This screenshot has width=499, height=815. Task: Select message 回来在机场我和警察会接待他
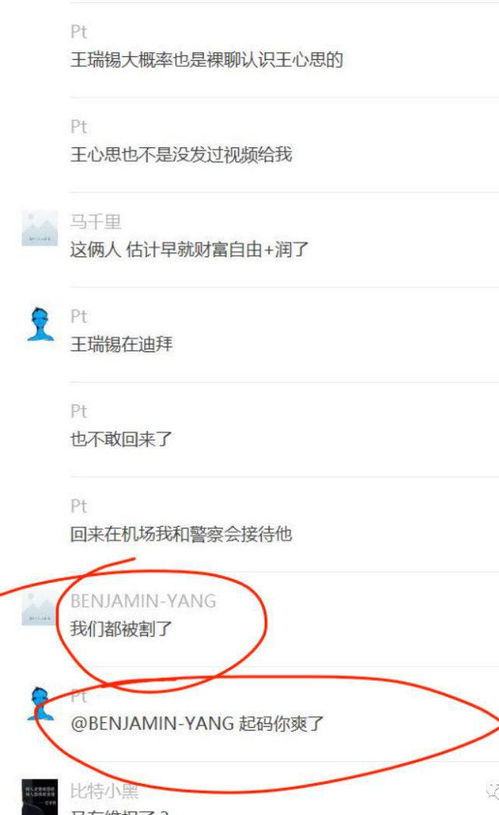(x=181, y=534)
